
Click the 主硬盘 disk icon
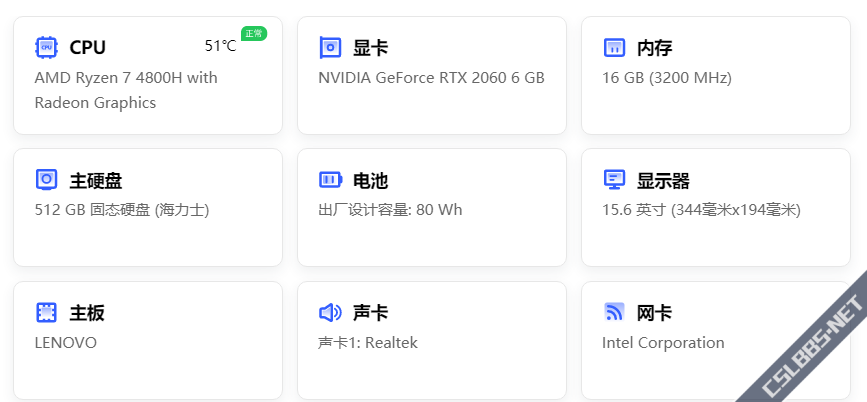(46, 180)
